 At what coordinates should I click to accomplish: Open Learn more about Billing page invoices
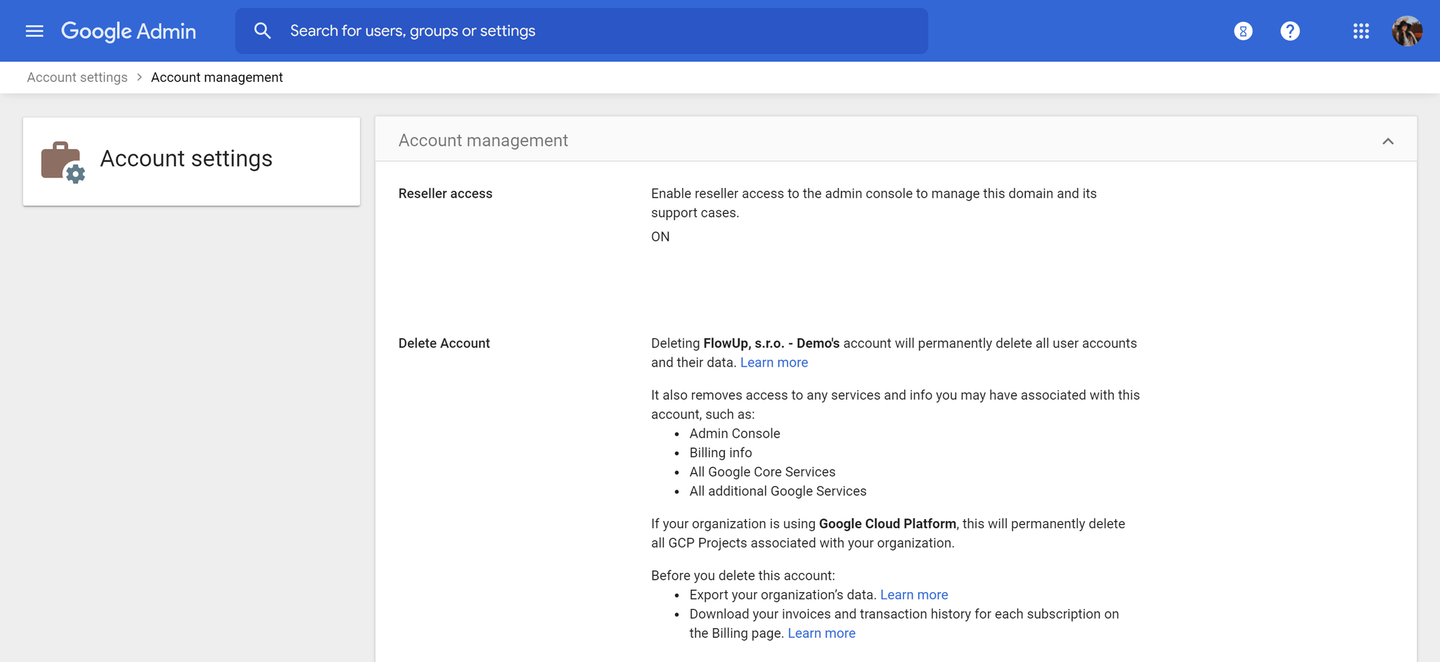[821, 633]
